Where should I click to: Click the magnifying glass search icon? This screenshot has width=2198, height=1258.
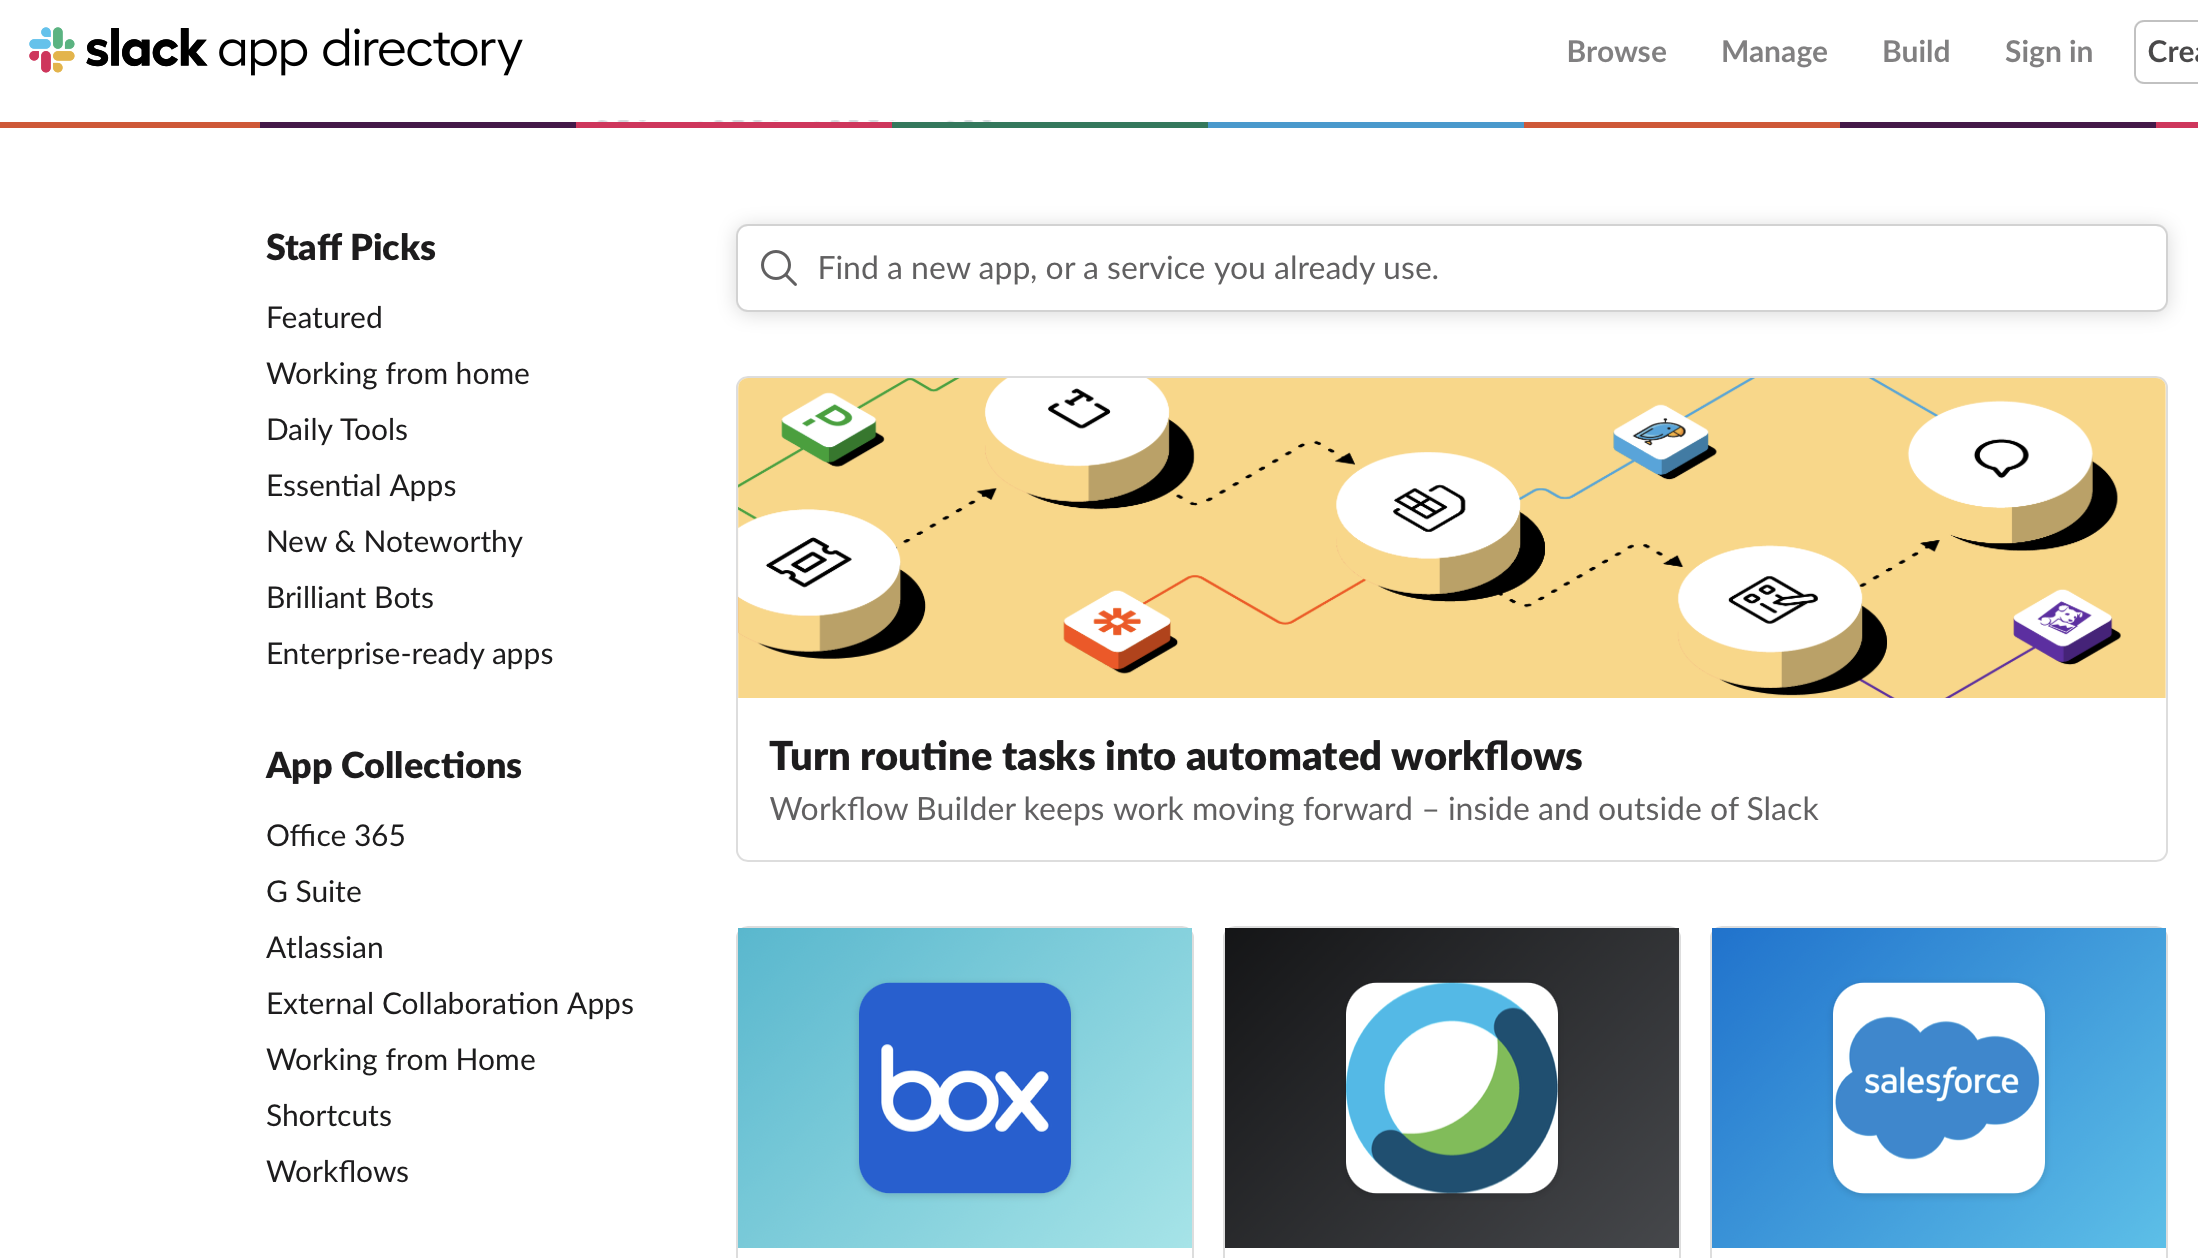coord(779,268)
